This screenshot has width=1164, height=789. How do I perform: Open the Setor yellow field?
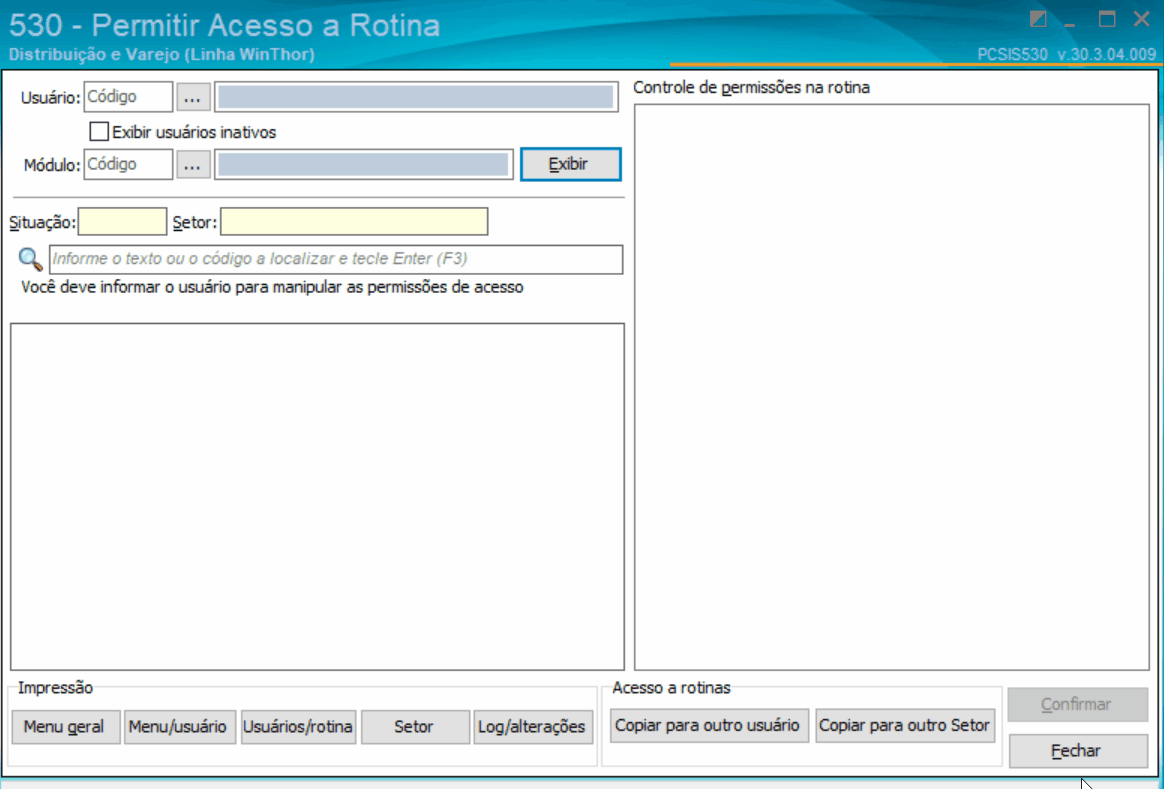tap(354, 222)
